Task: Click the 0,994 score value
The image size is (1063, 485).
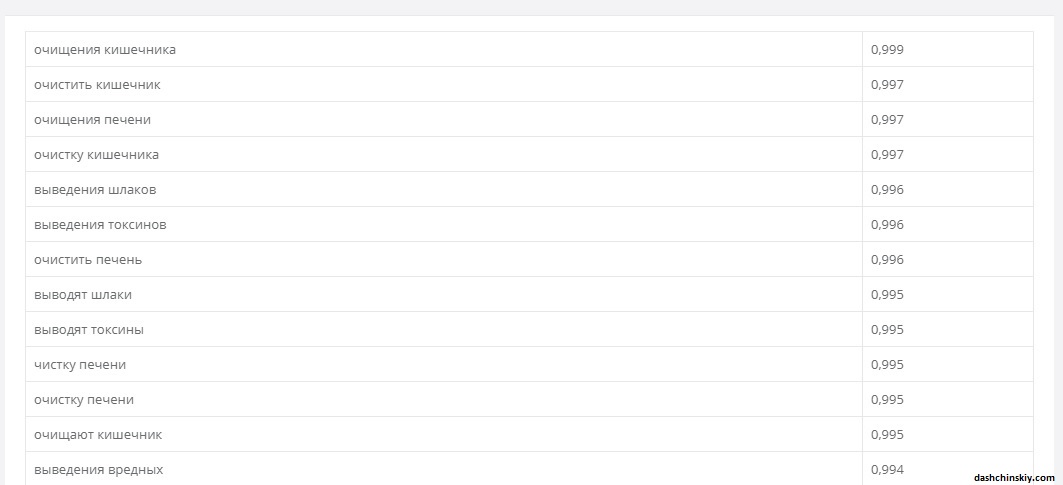Action: [887, 470]
